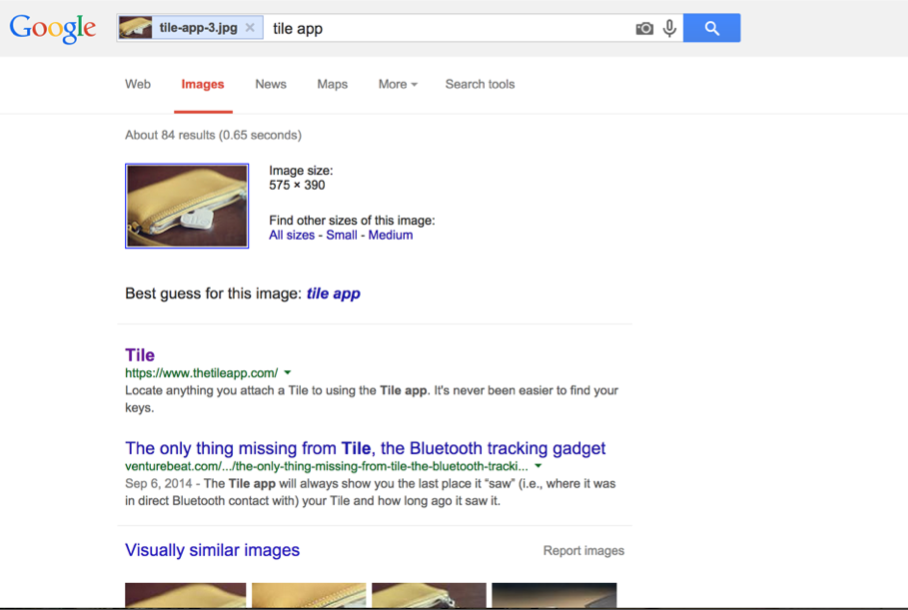The image size is (908, 610).
Task: Expand the arrow next to thetileapp.com URL
Action: click(x=288, y=373)
